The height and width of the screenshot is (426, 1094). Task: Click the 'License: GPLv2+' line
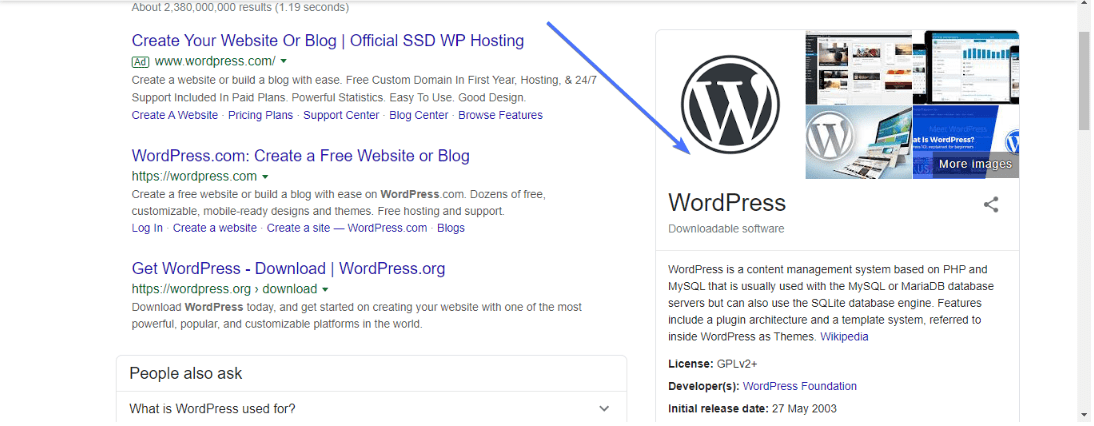click(713, 364)
